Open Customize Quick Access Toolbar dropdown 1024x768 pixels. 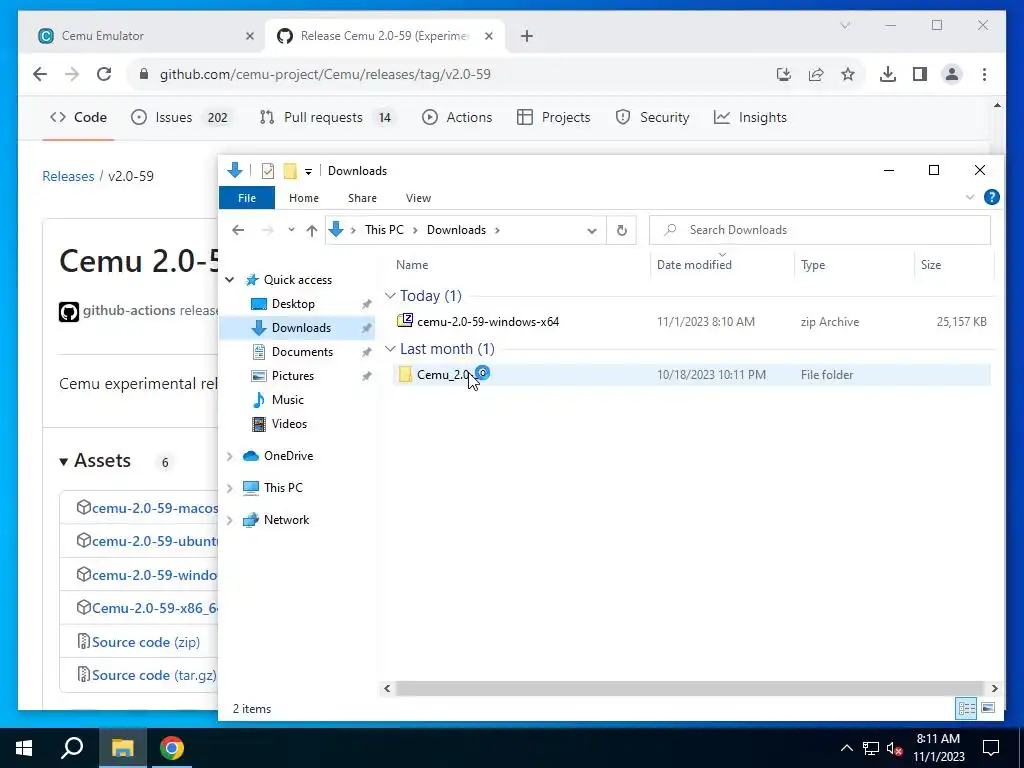tap(308, 172)
